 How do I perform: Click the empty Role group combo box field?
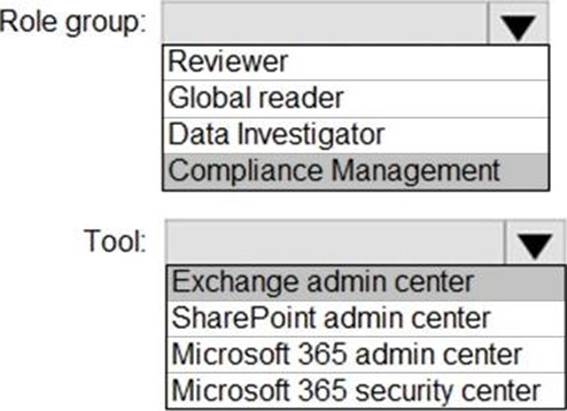[x=325, y=24]
